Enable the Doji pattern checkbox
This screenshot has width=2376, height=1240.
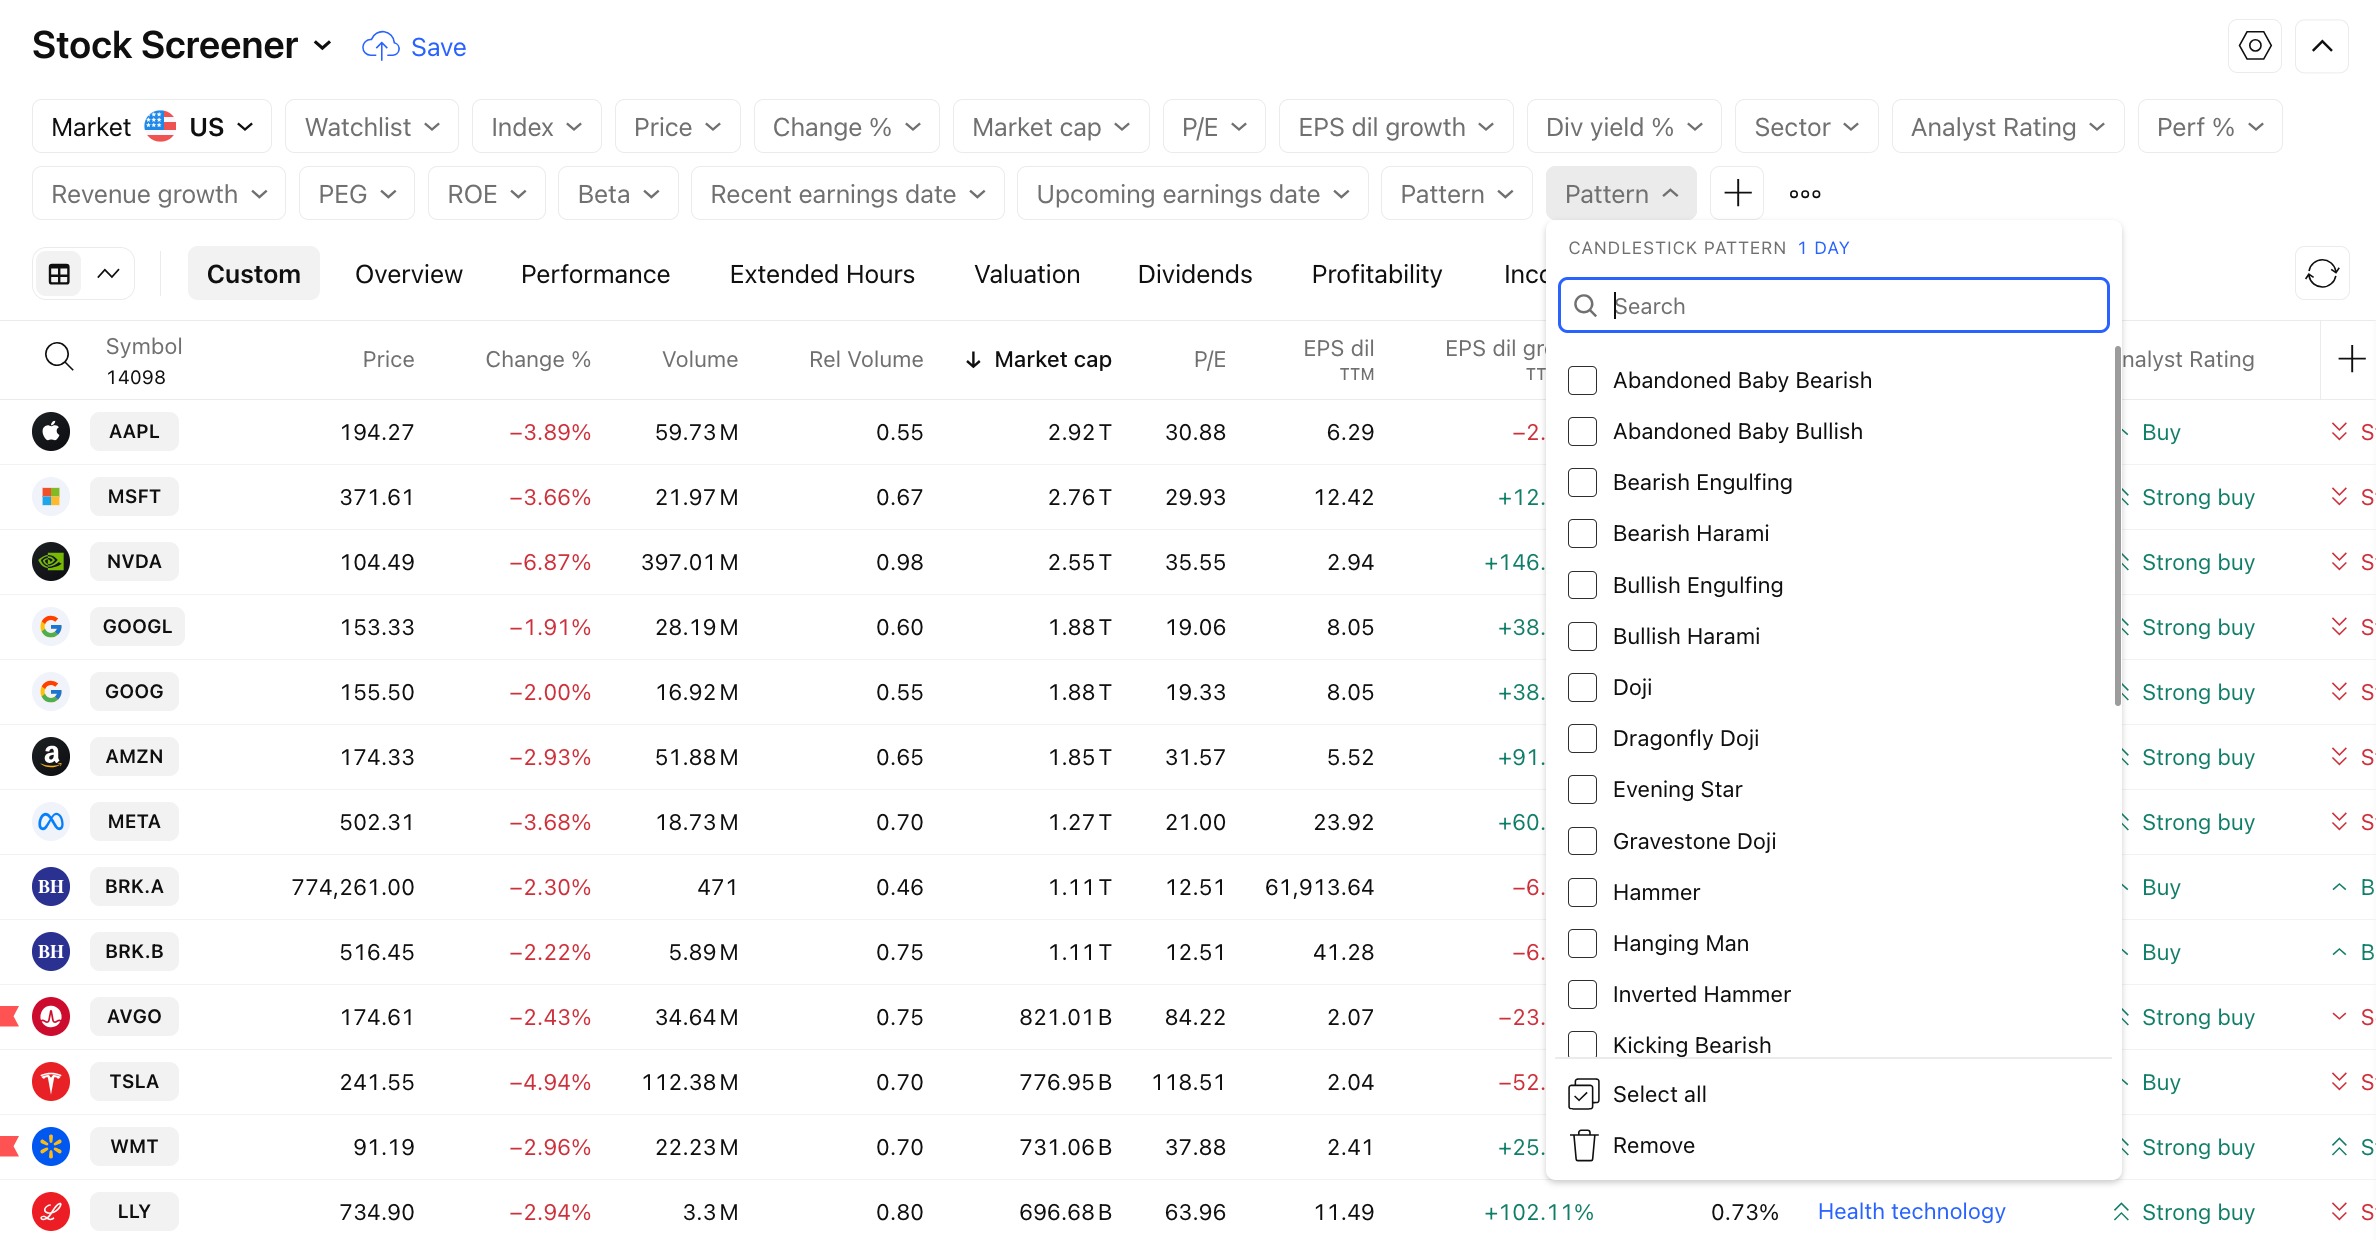pyautogui.click(x=1582, y=687)
